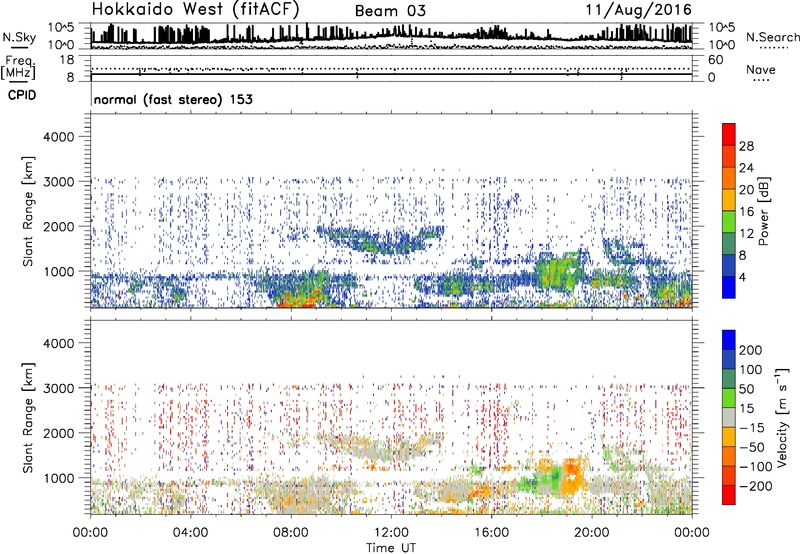
Task: Pick the Velocity colorbar segment between 100 and 200
Action: (729, 359)
